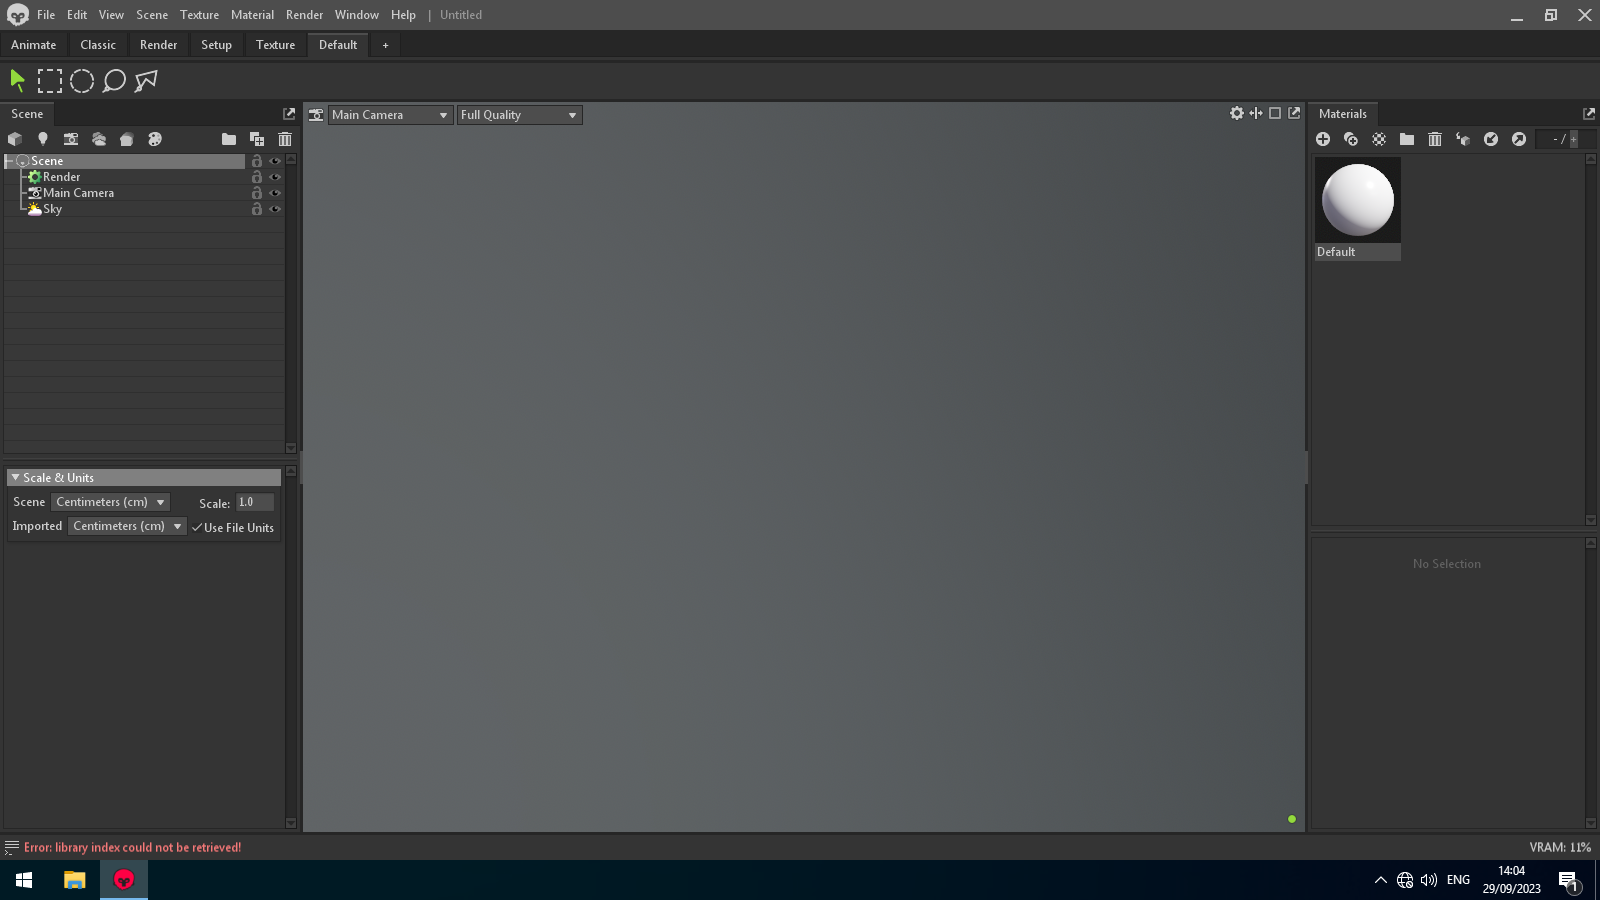The image size is (1600, 900).
Task: Select the elliptical marquee selection tool
Action: coord(82,81)
